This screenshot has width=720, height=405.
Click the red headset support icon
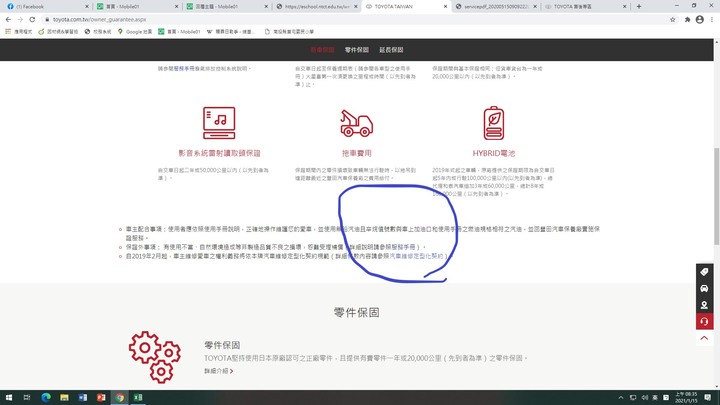pyautogui.click(x=704, y=321)
